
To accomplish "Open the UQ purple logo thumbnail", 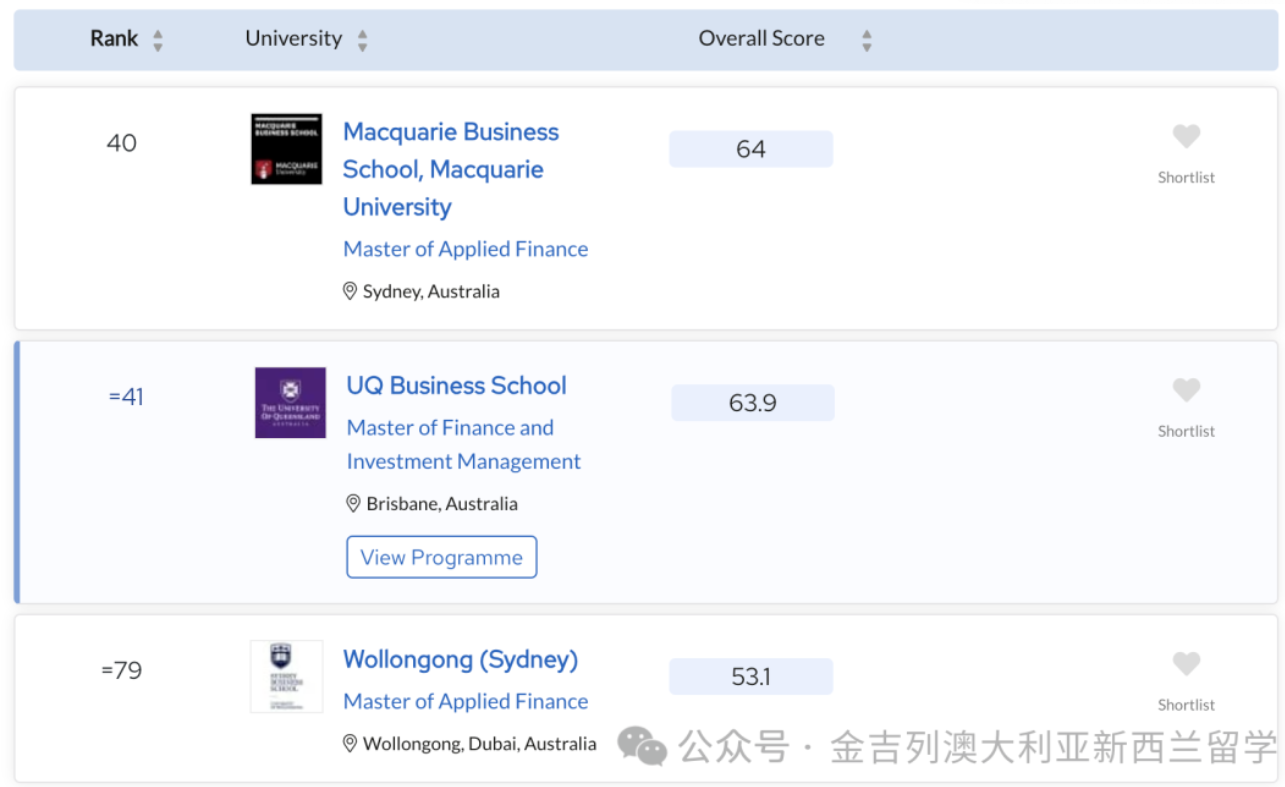I will tap(290, 402).
